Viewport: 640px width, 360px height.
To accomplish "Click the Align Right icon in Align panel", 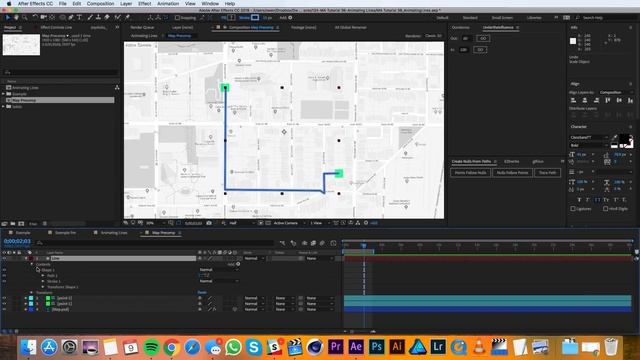I will click(x=596, y=100).
